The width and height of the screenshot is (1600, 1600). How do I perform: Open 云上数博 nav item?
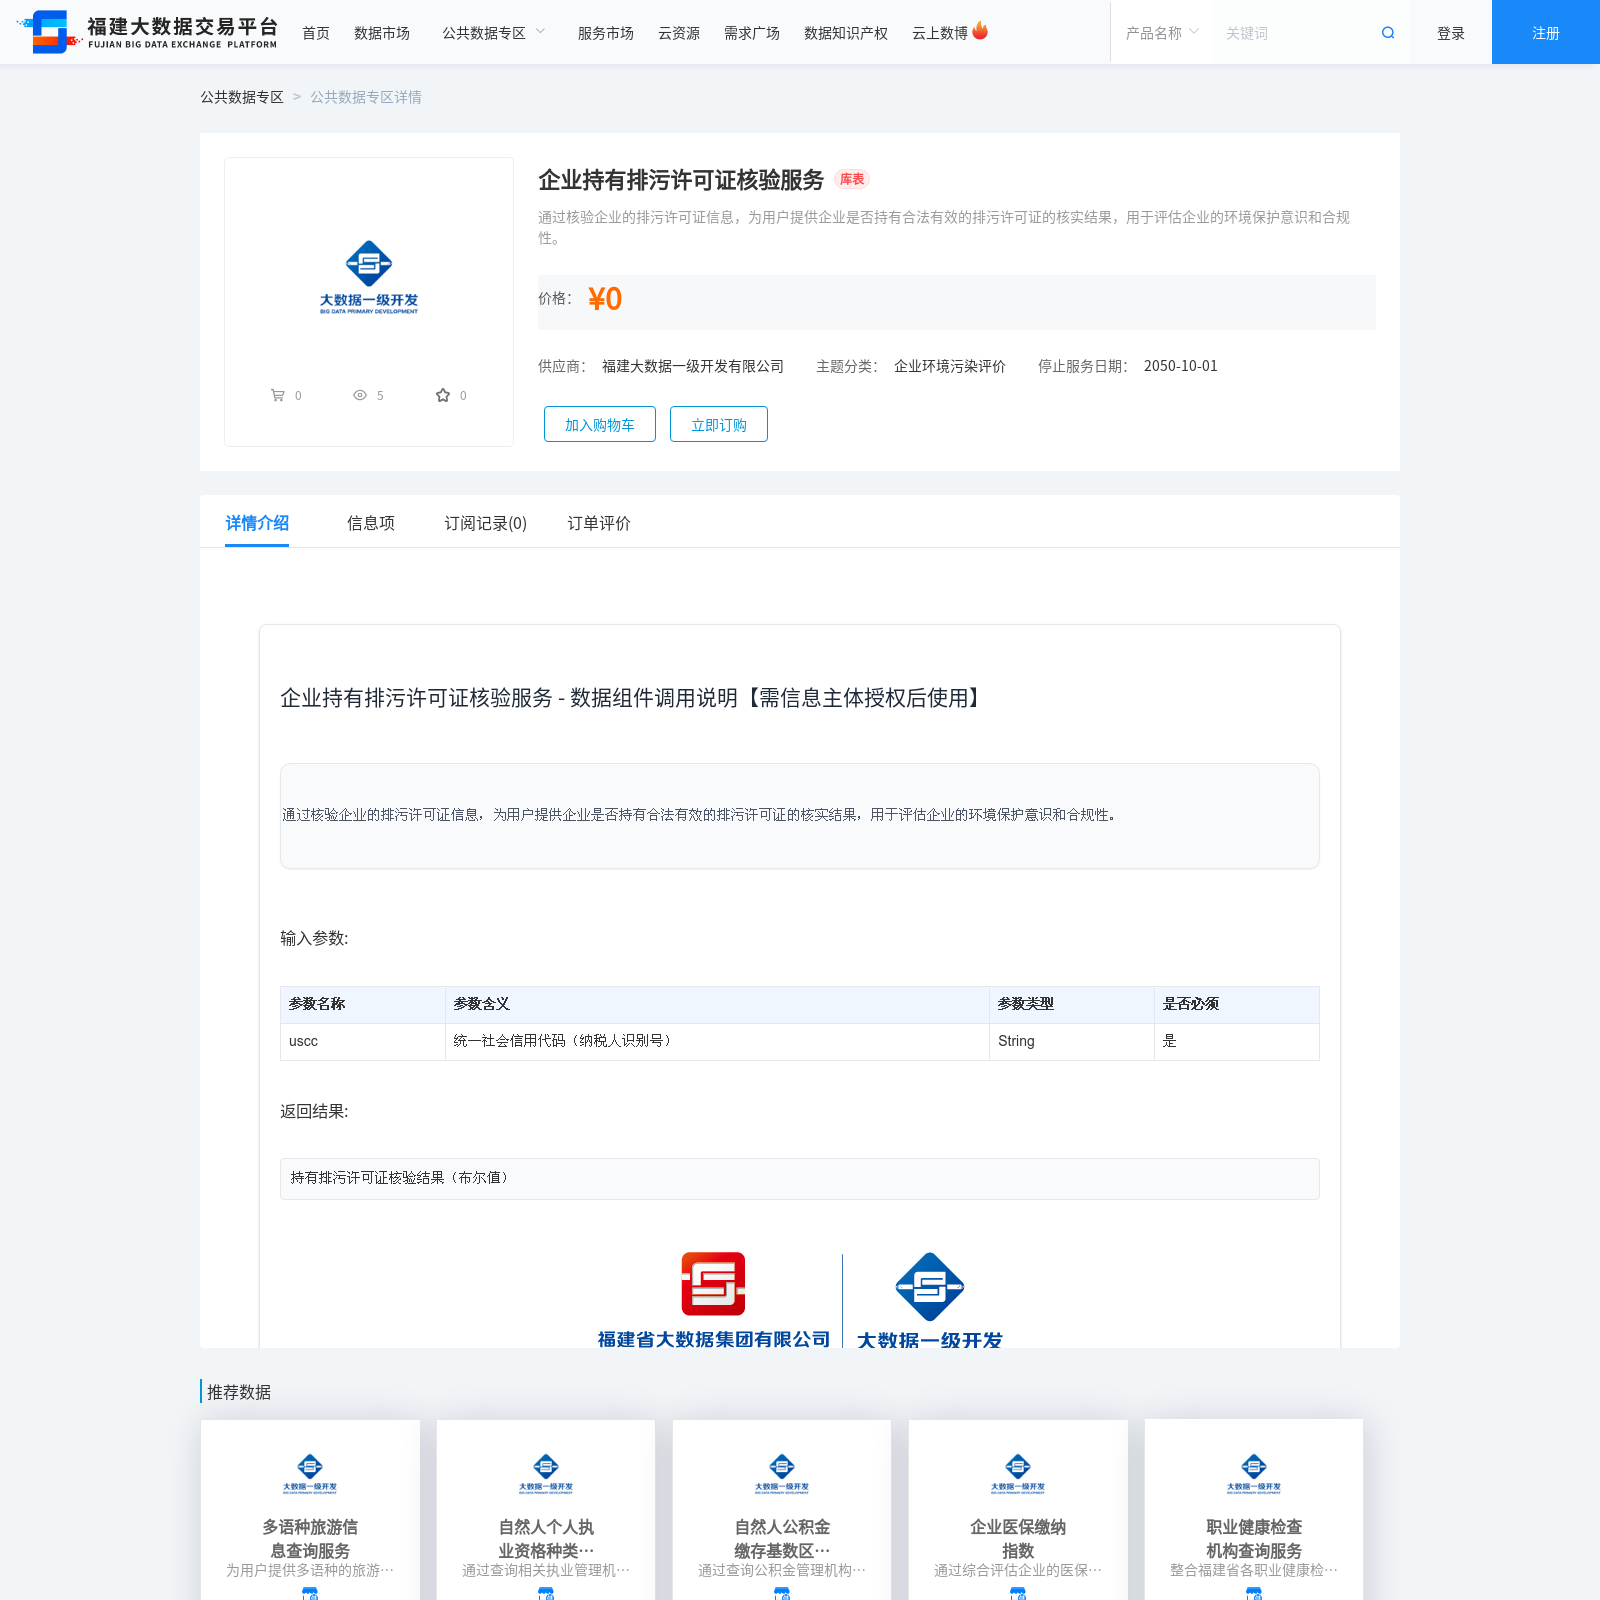[x=940, y=33]
